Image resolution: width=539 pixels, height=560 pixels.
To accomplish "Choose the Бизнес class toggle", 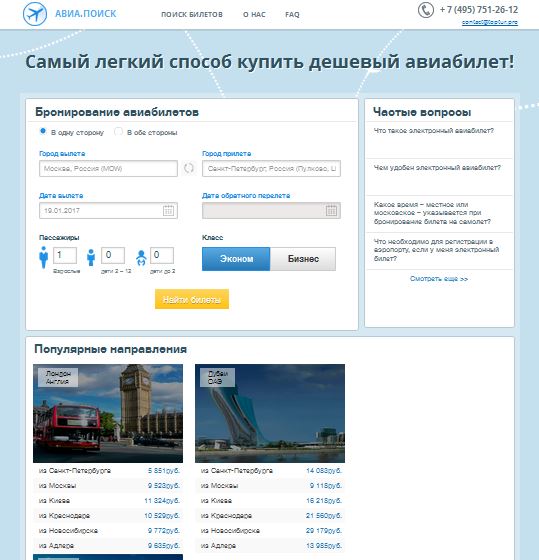I will pyautogui.click(x=303, y=259).
